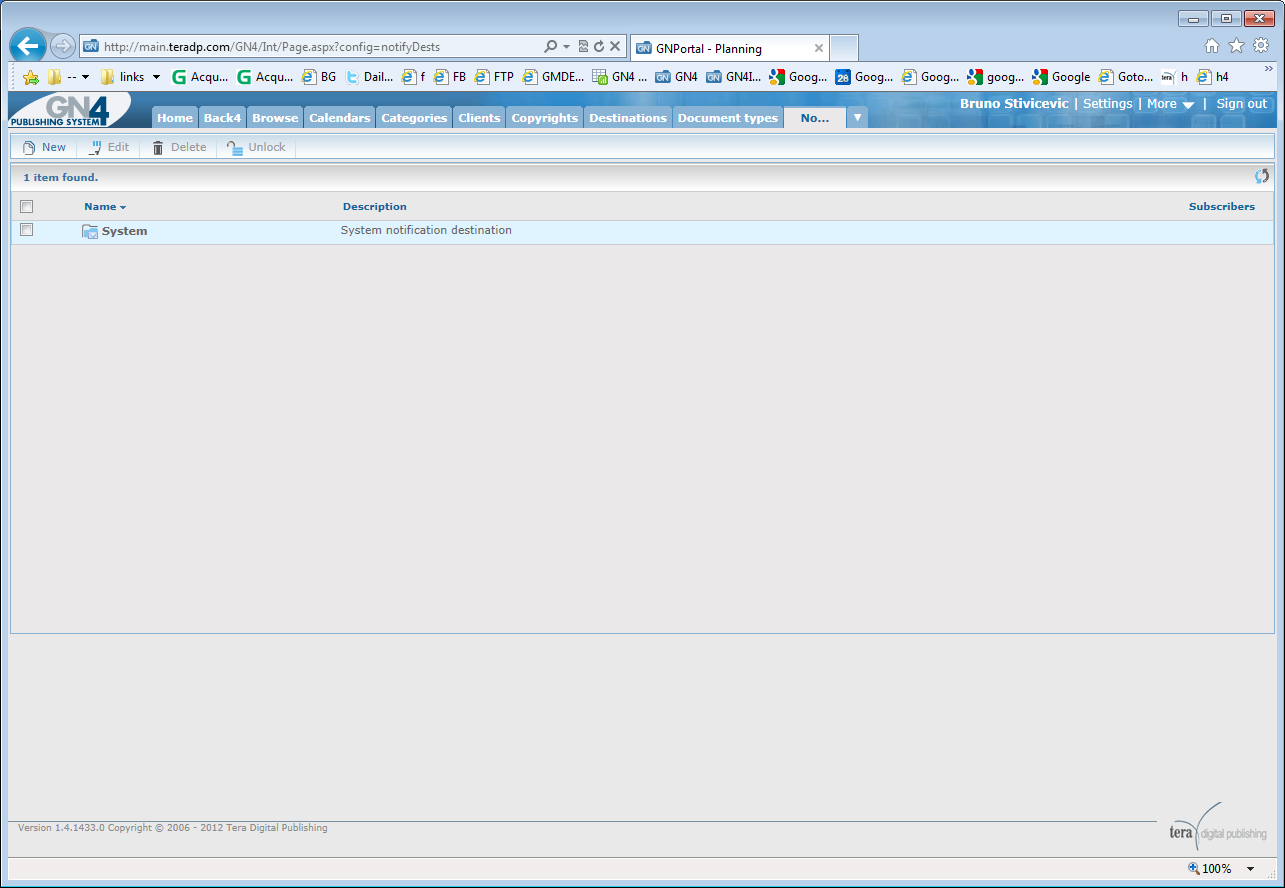Go back with the browser Back arrow
This screenshot has height=888, width=1285.
[27, 45]
